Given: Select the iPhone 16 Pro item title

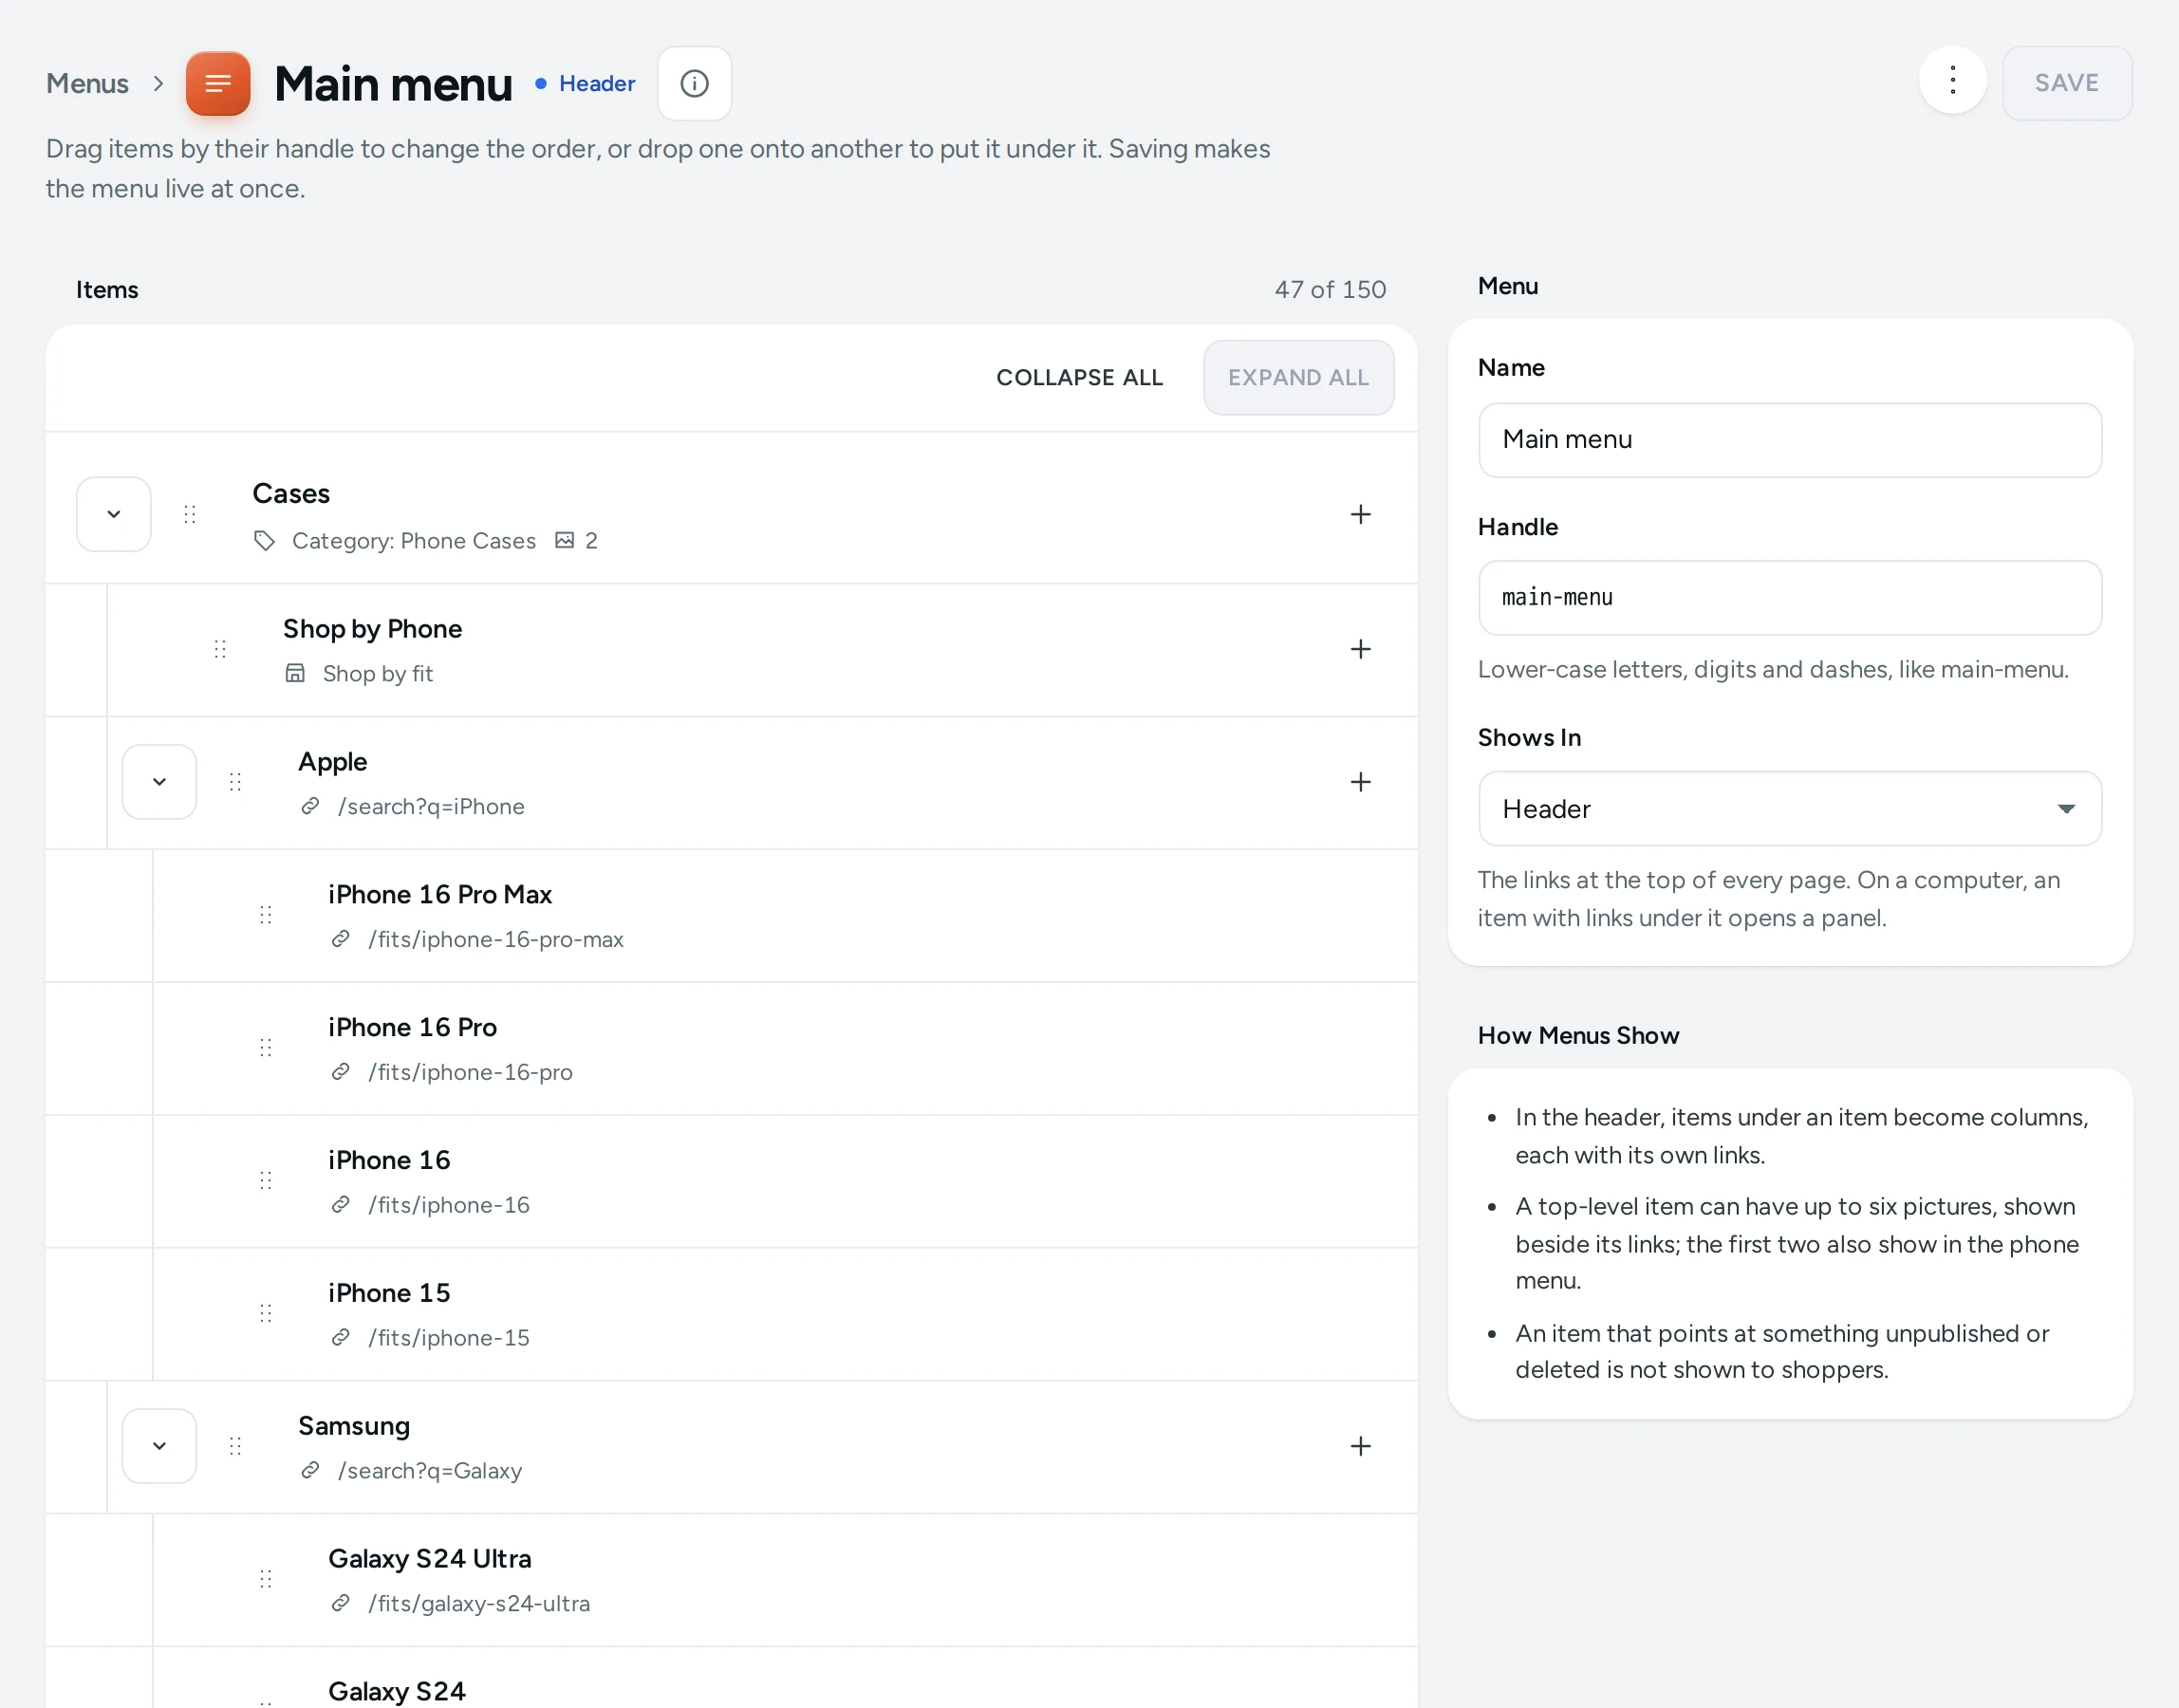Looking at the screenshot, I should pos(412,1027).
